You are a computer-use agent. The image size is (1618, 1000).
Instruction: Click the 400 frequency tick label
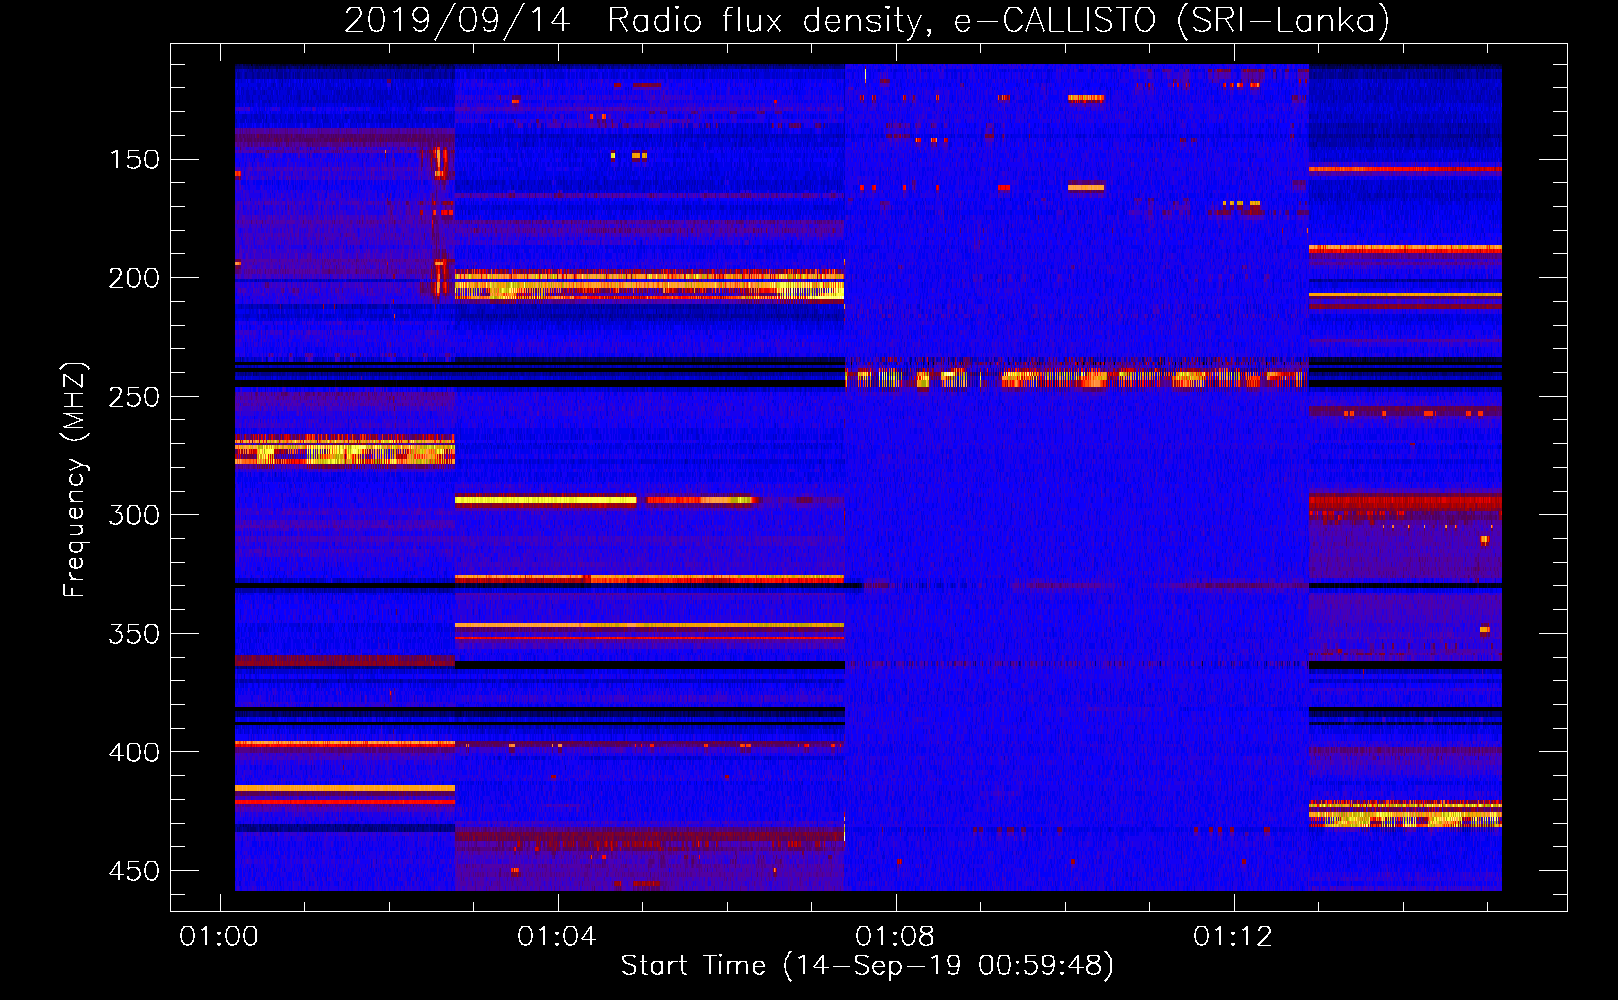[x=134, y=752]
